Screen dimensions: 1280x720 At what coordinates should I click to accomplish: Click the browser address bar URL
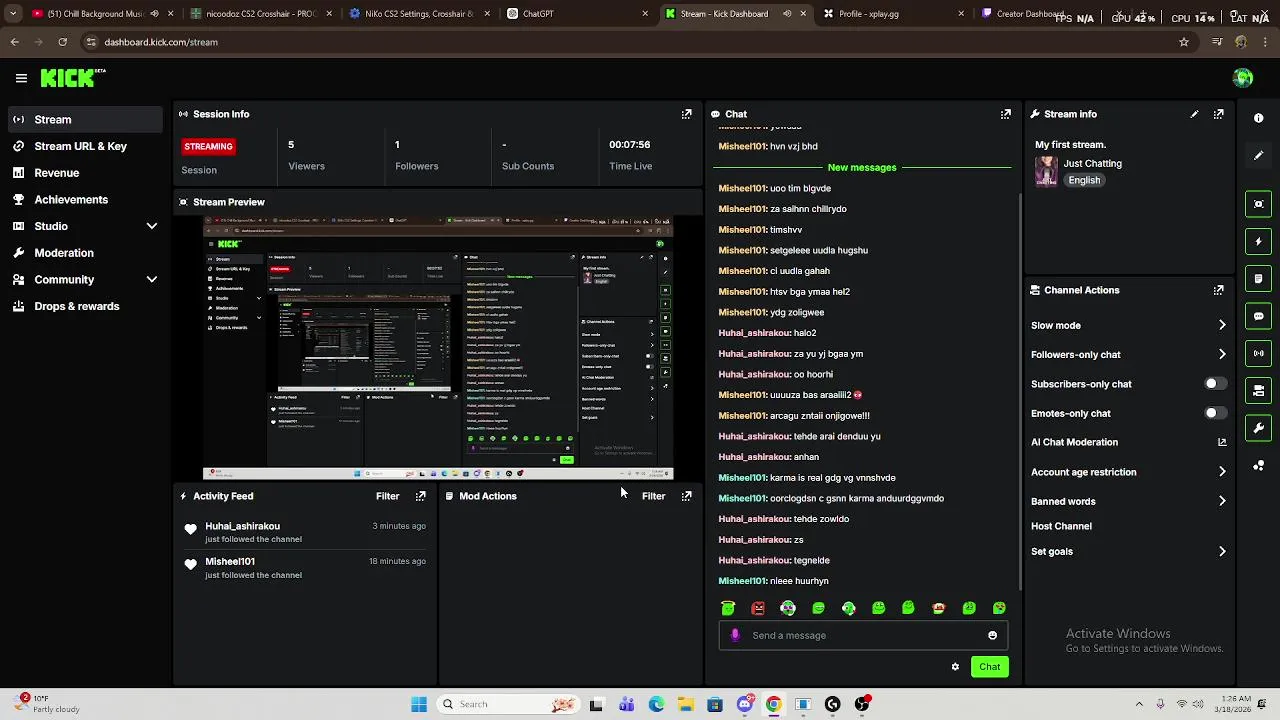tap(161, 42)
